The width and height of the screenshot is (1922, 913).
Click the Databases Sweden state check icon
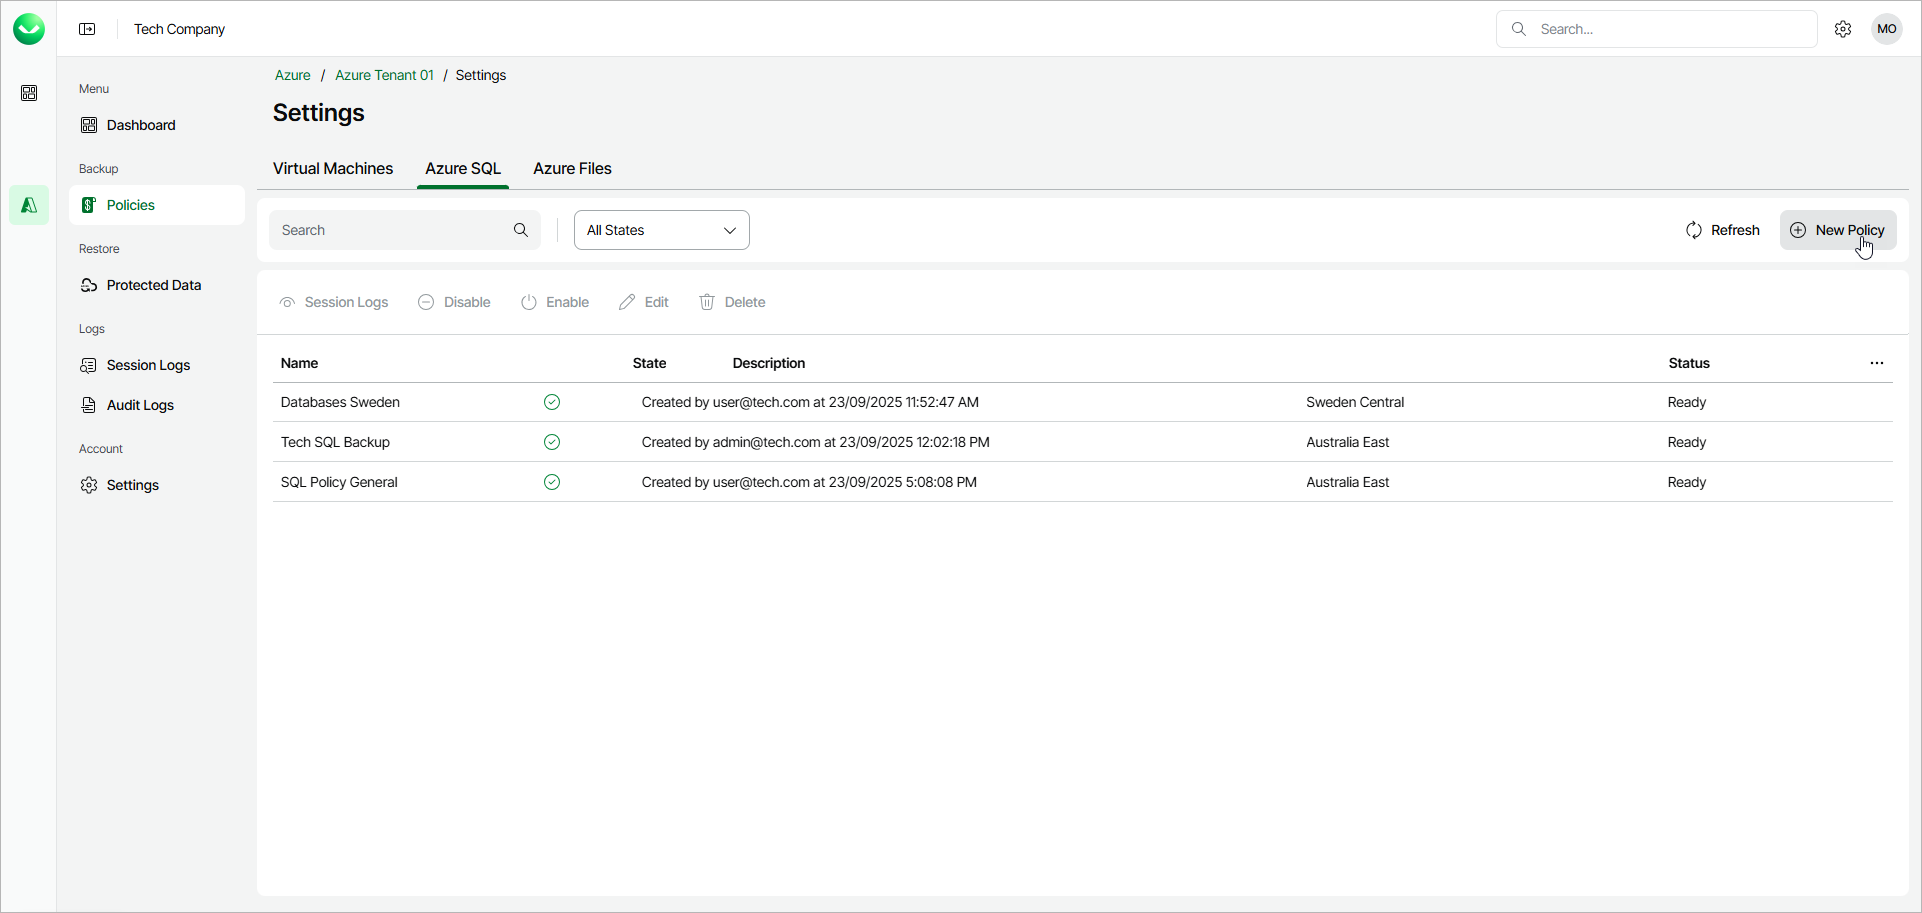click(552, 402)
